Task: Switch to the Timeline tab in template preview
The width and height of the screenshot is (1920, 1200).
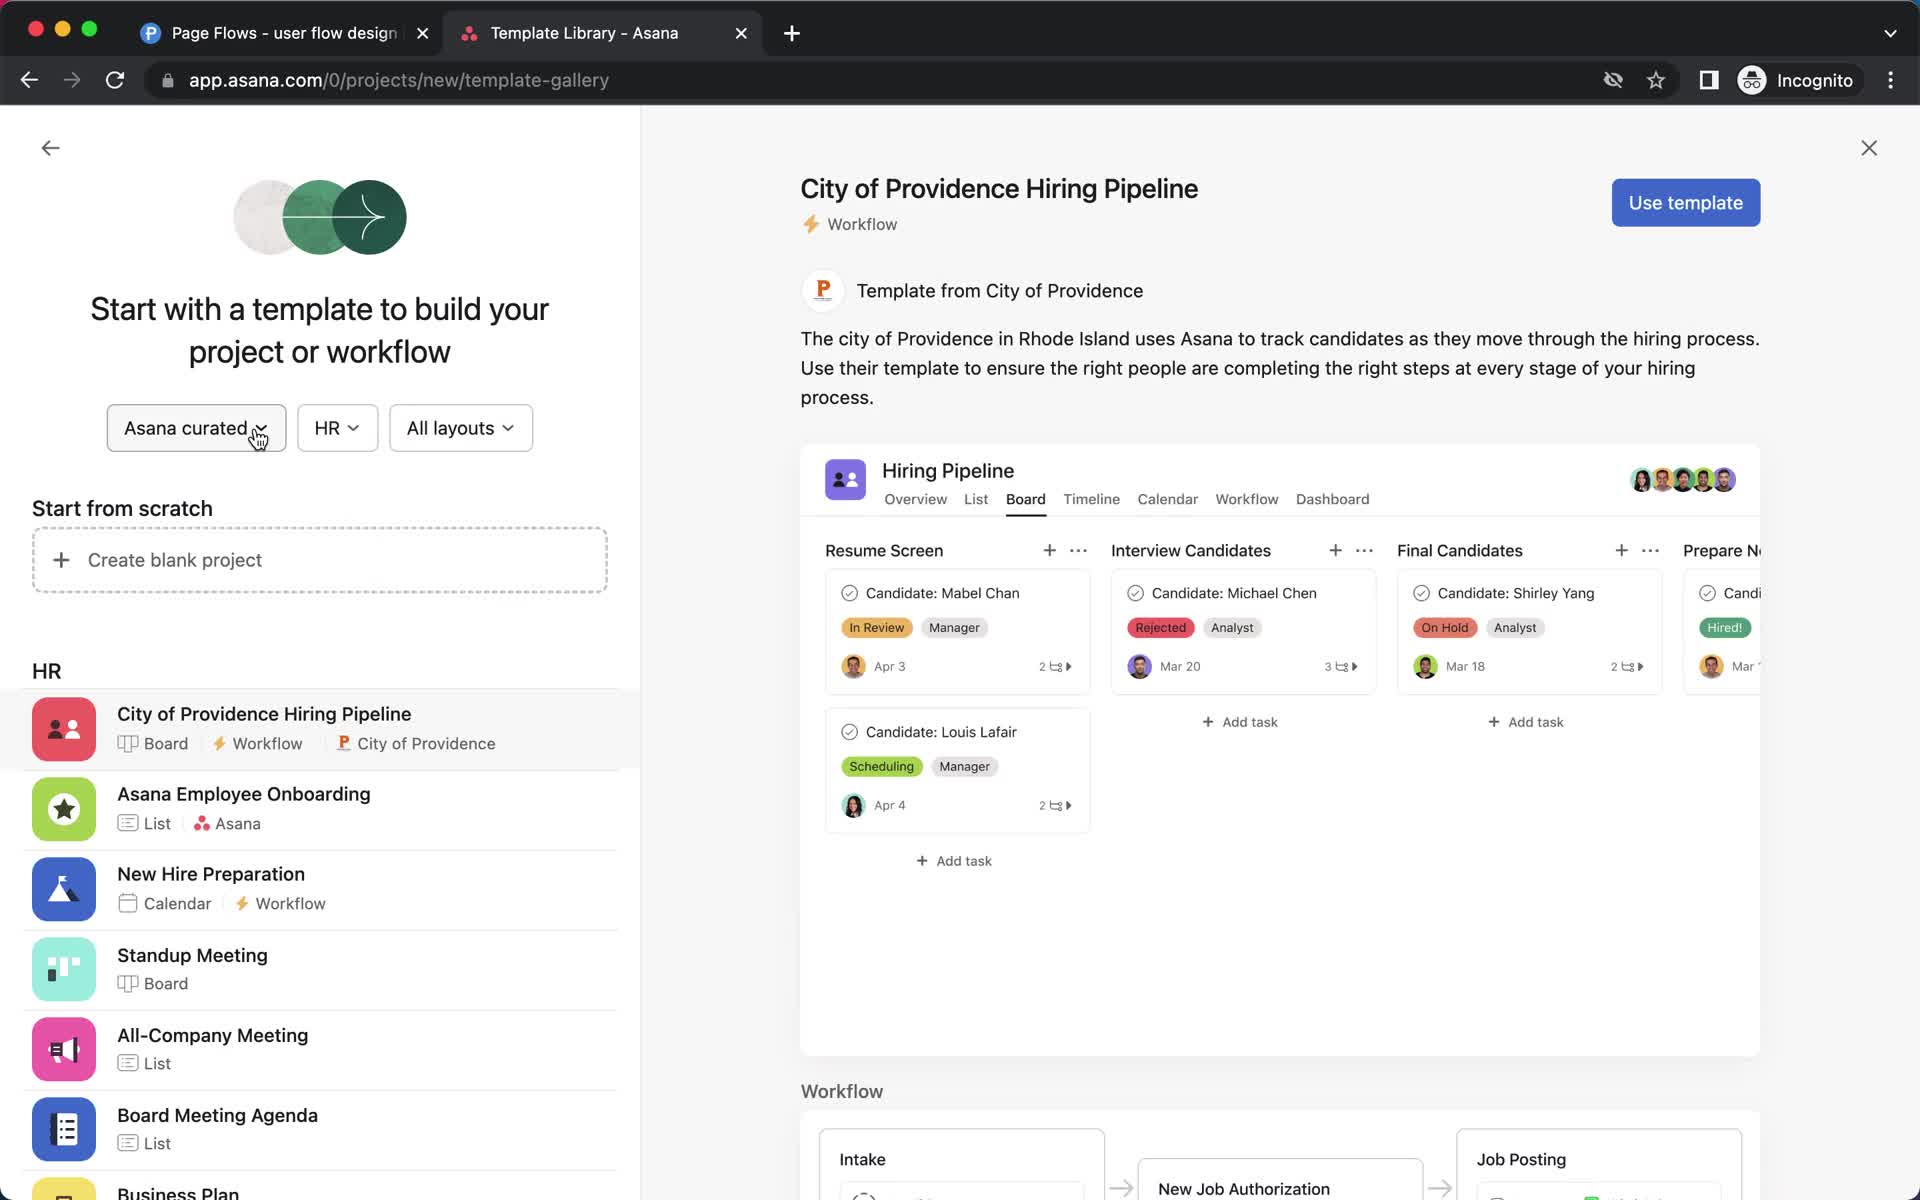Action: (1092, 499)
